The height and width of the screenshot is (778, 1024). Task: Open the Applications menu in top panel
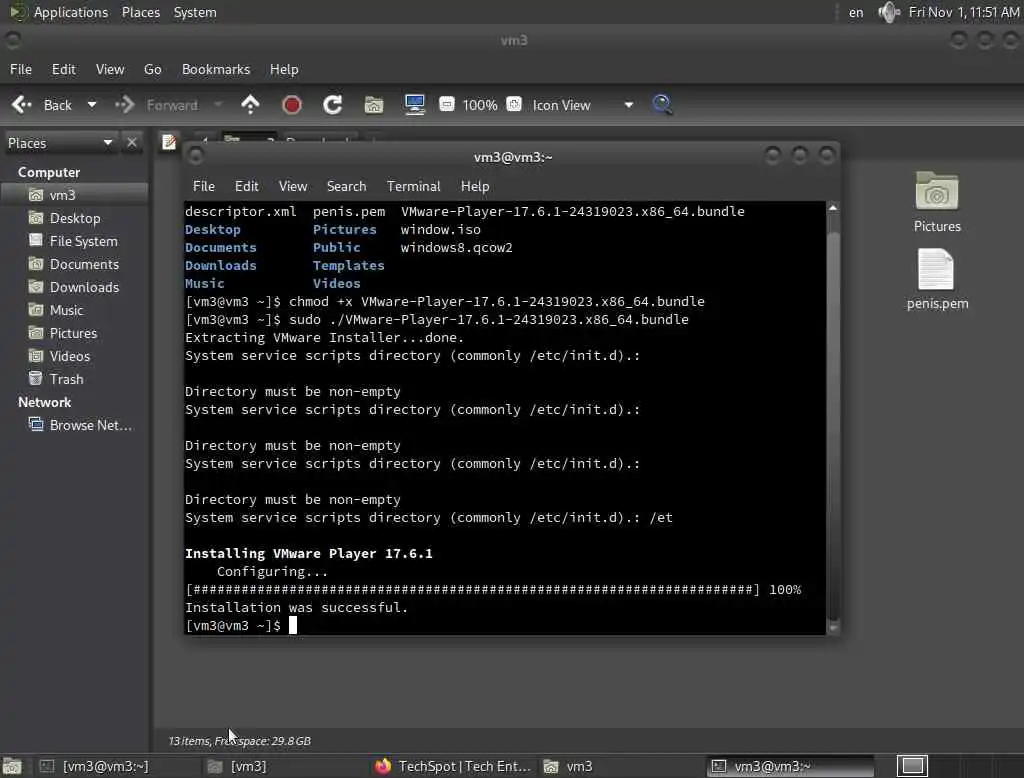coord(59,12)
